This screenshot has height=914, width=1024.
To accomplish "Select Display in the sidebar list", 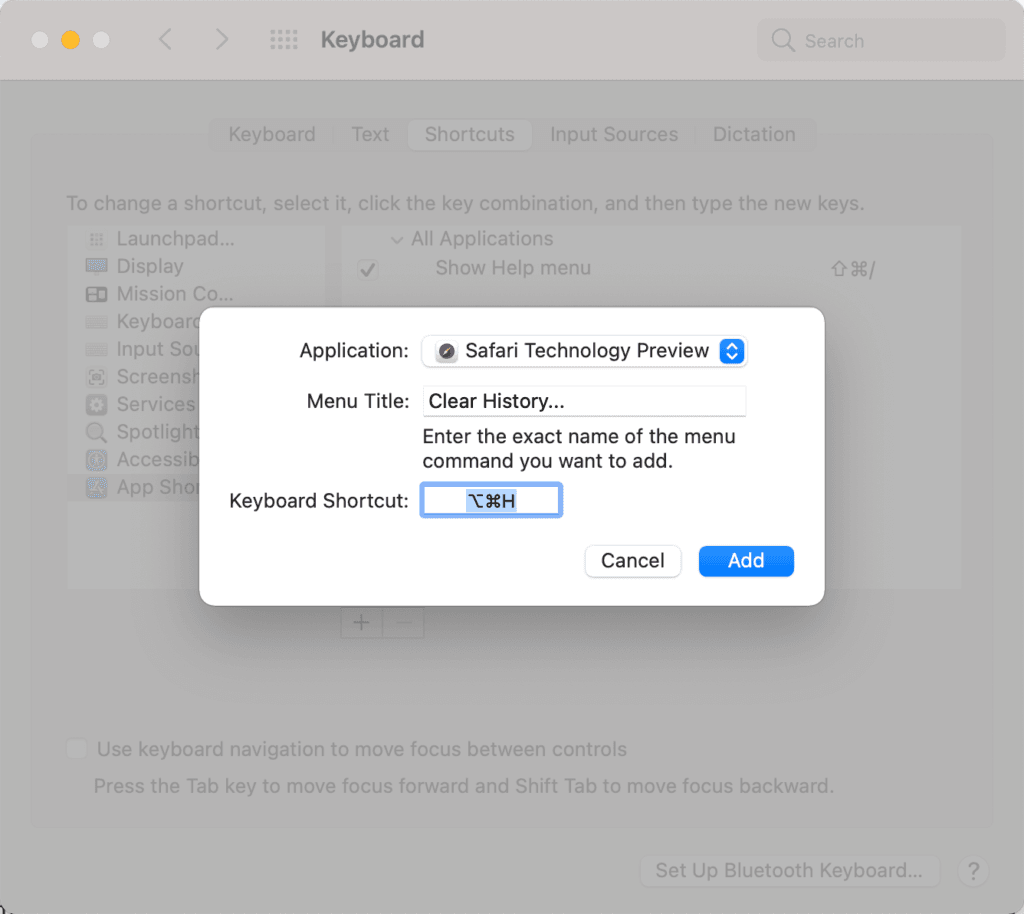I will tap(196, 266).
